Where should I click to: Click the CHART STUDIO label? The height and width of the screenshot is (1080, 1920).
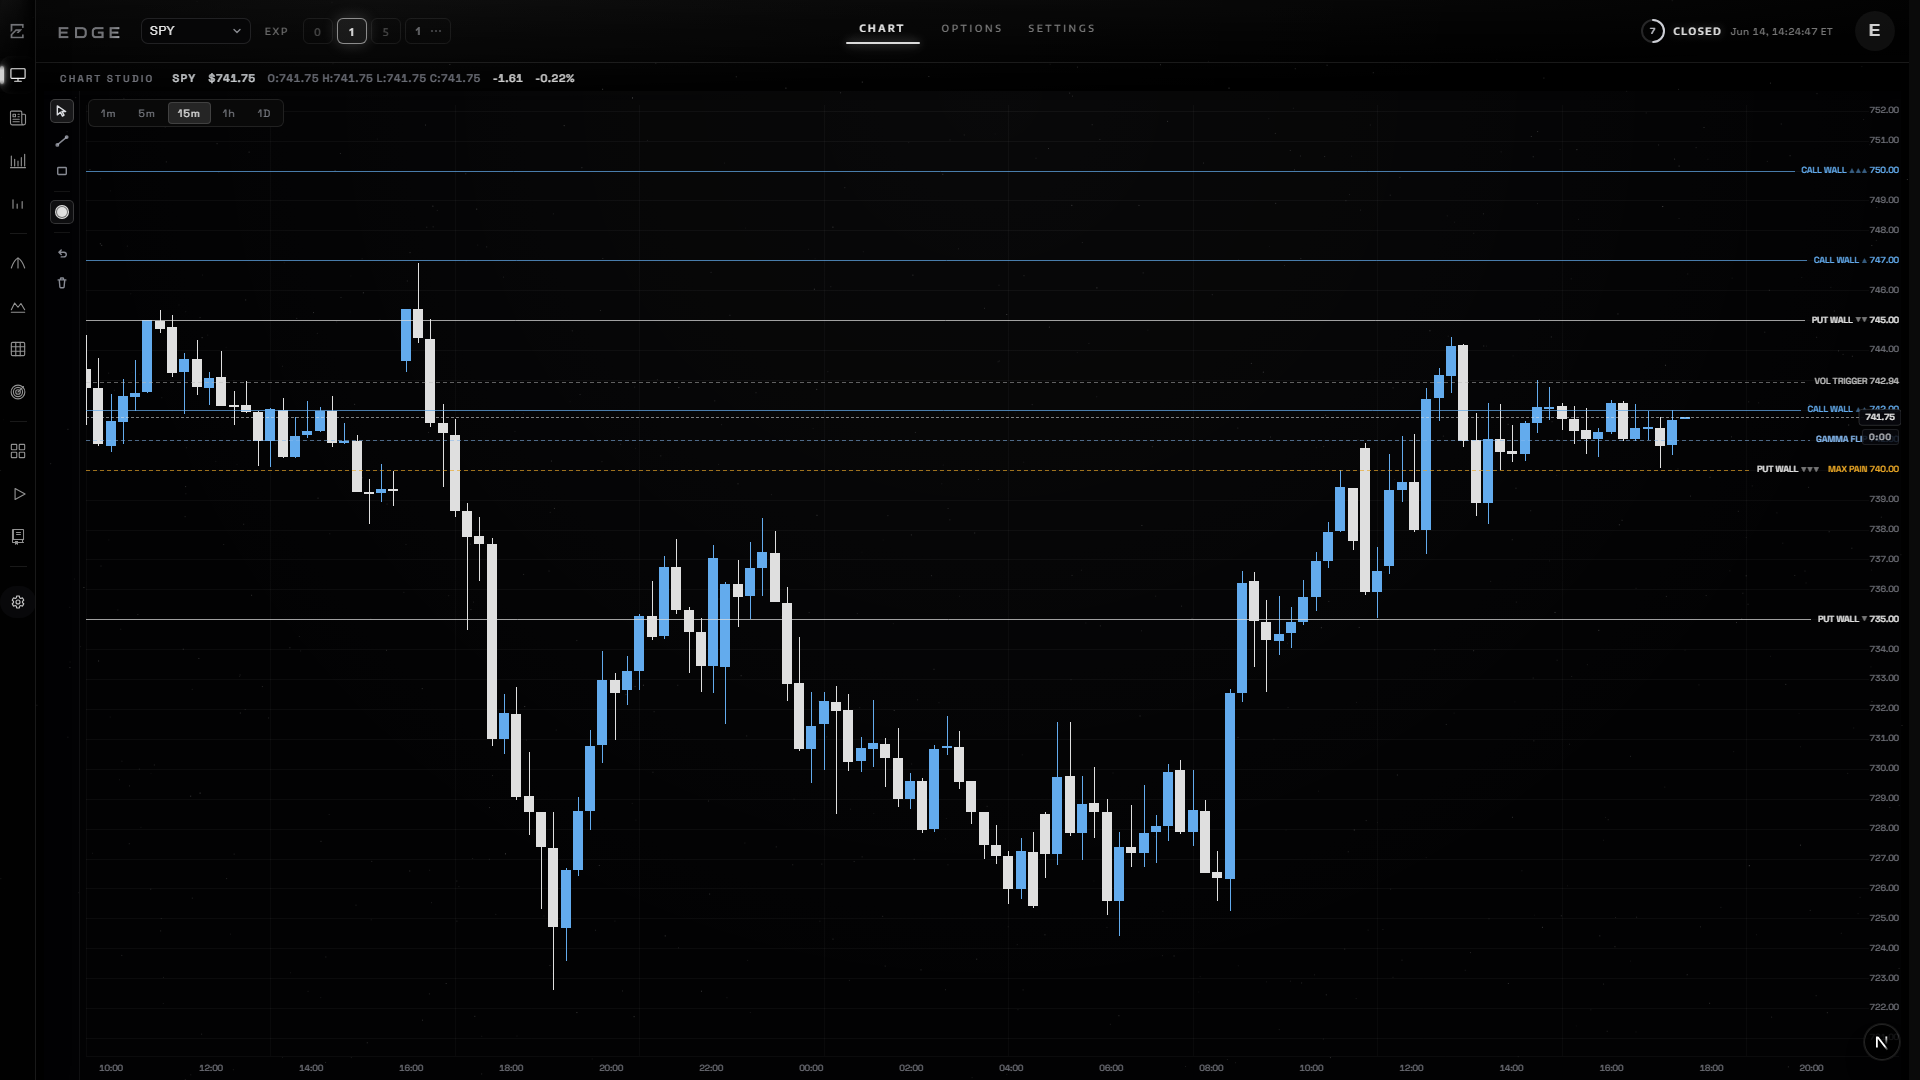(x=106, y=78)
